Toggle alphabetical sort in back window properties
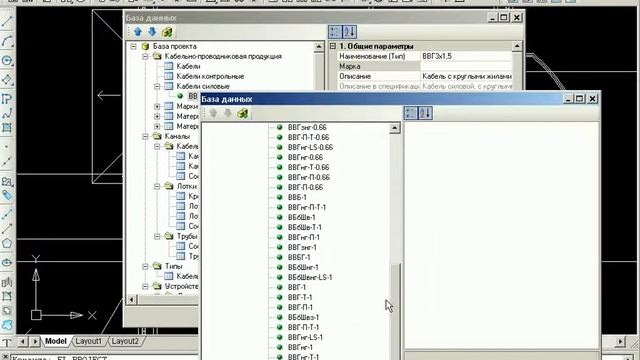Viewport: 640px width, 360px height. click(x=349, y=32)
